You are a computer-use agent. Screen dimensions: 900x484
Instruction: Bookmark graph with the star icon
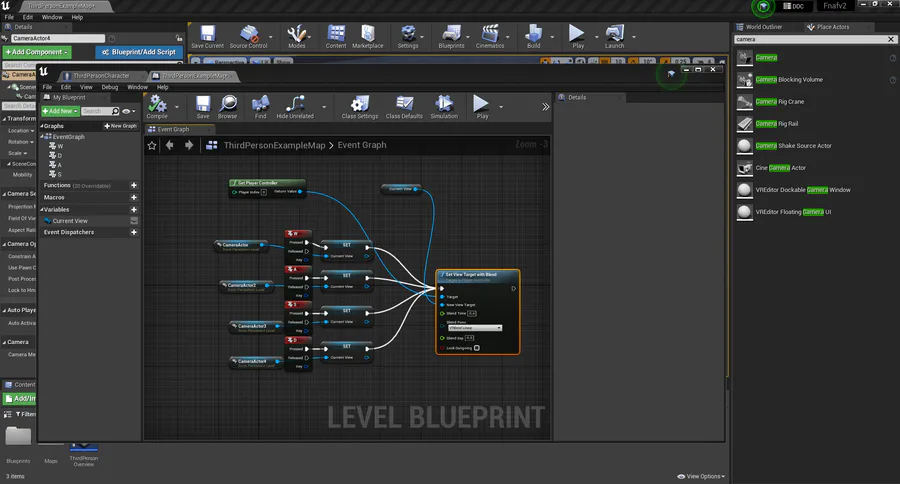coord(152,145)
